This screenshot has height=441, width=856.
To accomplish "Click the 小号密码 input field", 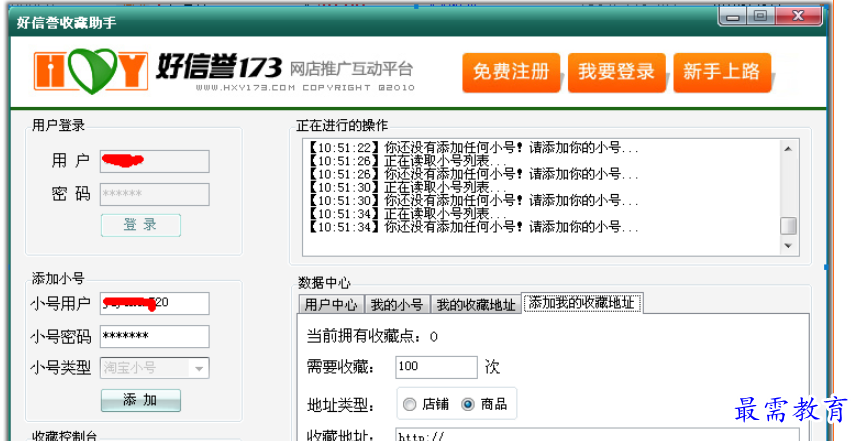I will coord(154,336).
